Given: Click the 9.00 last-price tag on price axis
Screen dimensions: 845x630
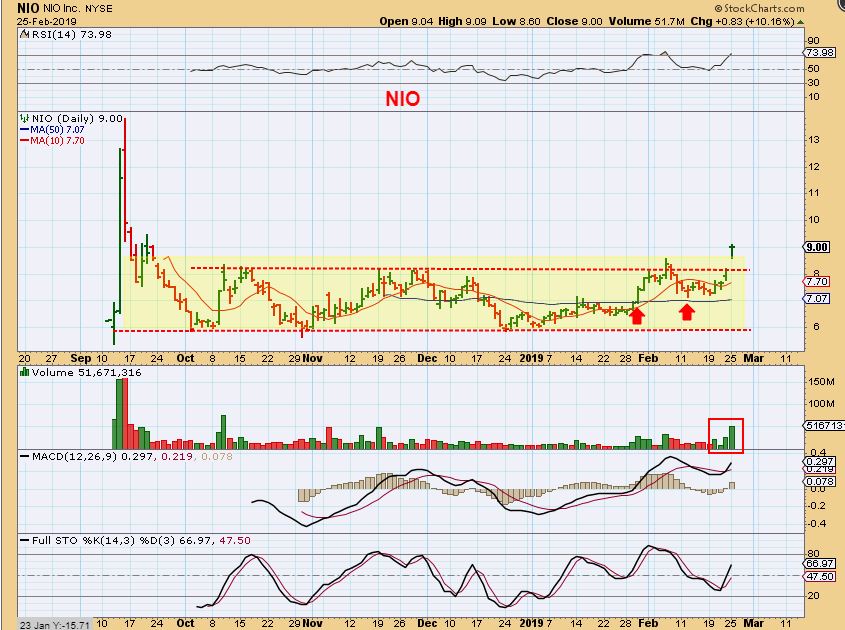Looking at the screenshot, I should click(x=817, y=247).
